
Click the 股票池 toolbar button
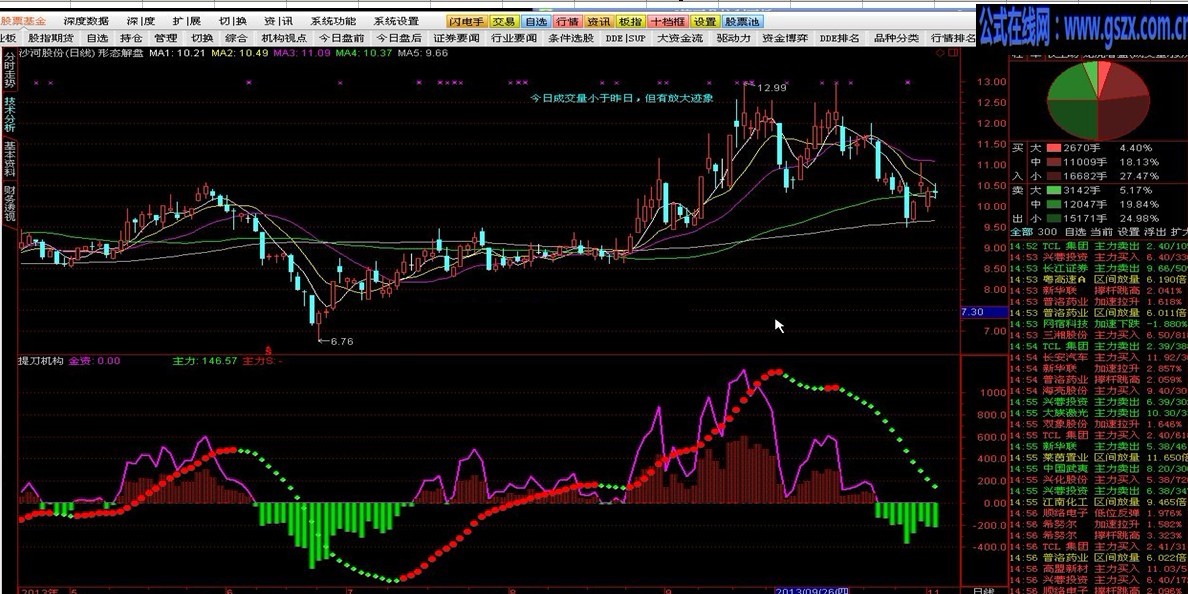coord(742,22)
